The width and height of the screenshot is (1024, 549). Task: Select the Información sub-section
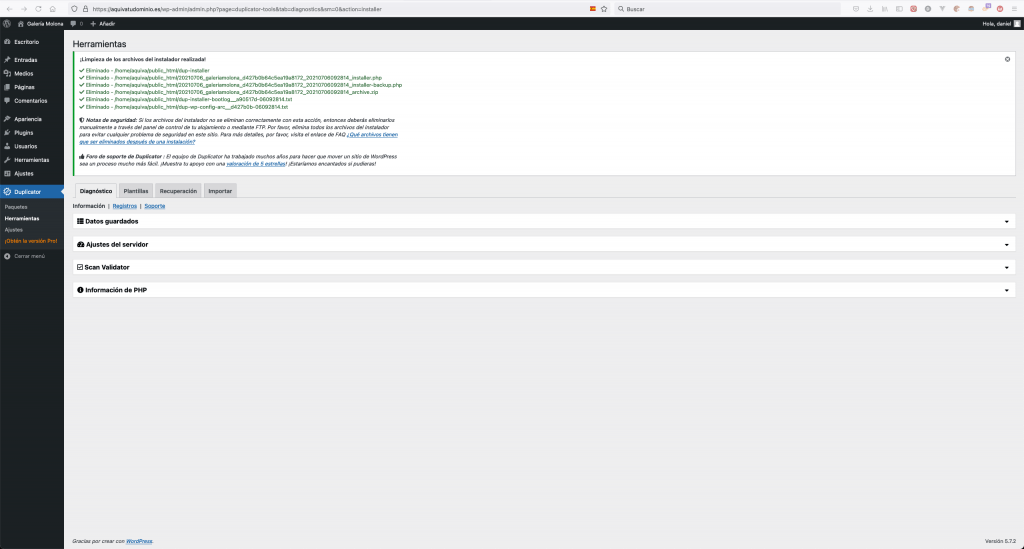(89, 206)
